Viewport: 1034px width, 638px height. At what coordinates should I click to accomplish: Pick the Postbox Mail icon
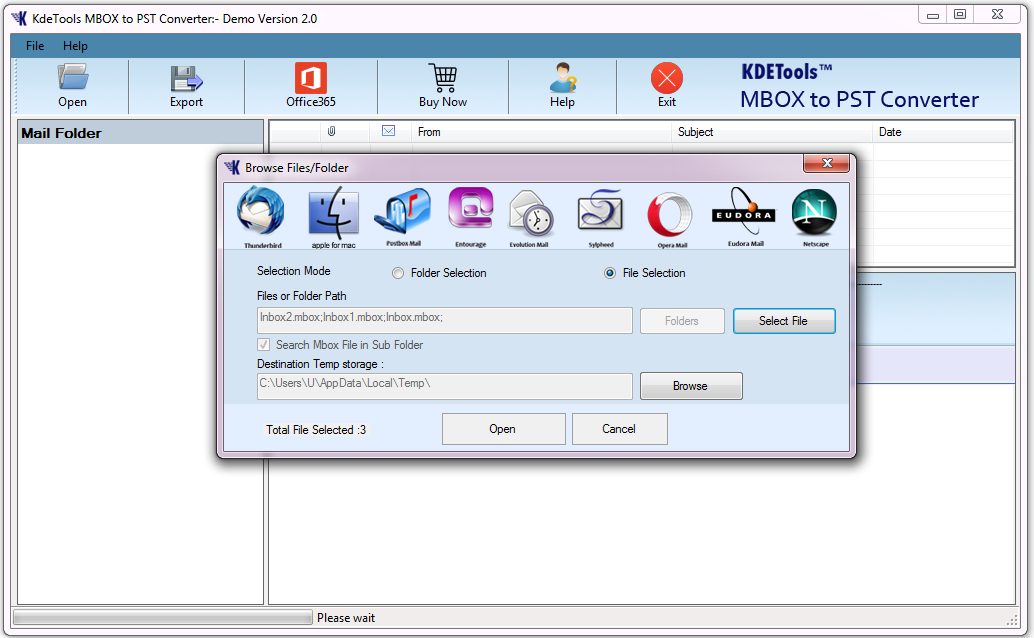click(x=402, y=214)
